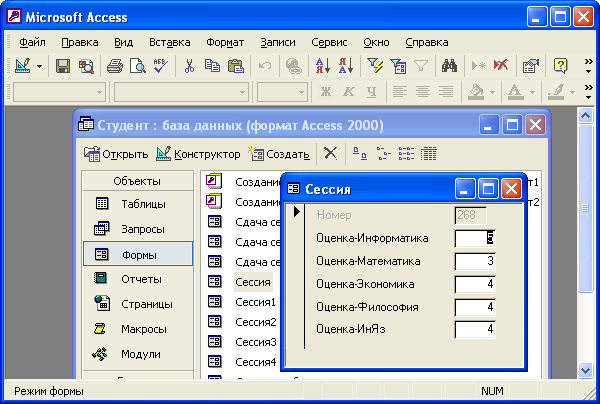Switch to small icons view
The width and height of the screenshot is (600, 404).
click(x=383, y=153)
